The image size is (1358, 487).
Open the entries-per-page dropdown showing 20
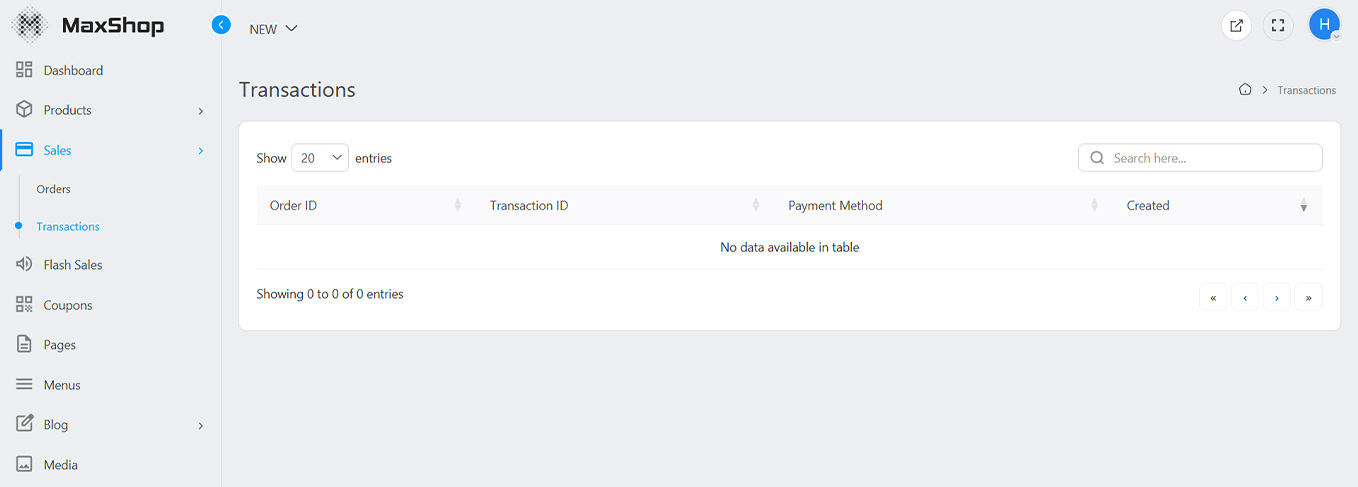(320, 158)
